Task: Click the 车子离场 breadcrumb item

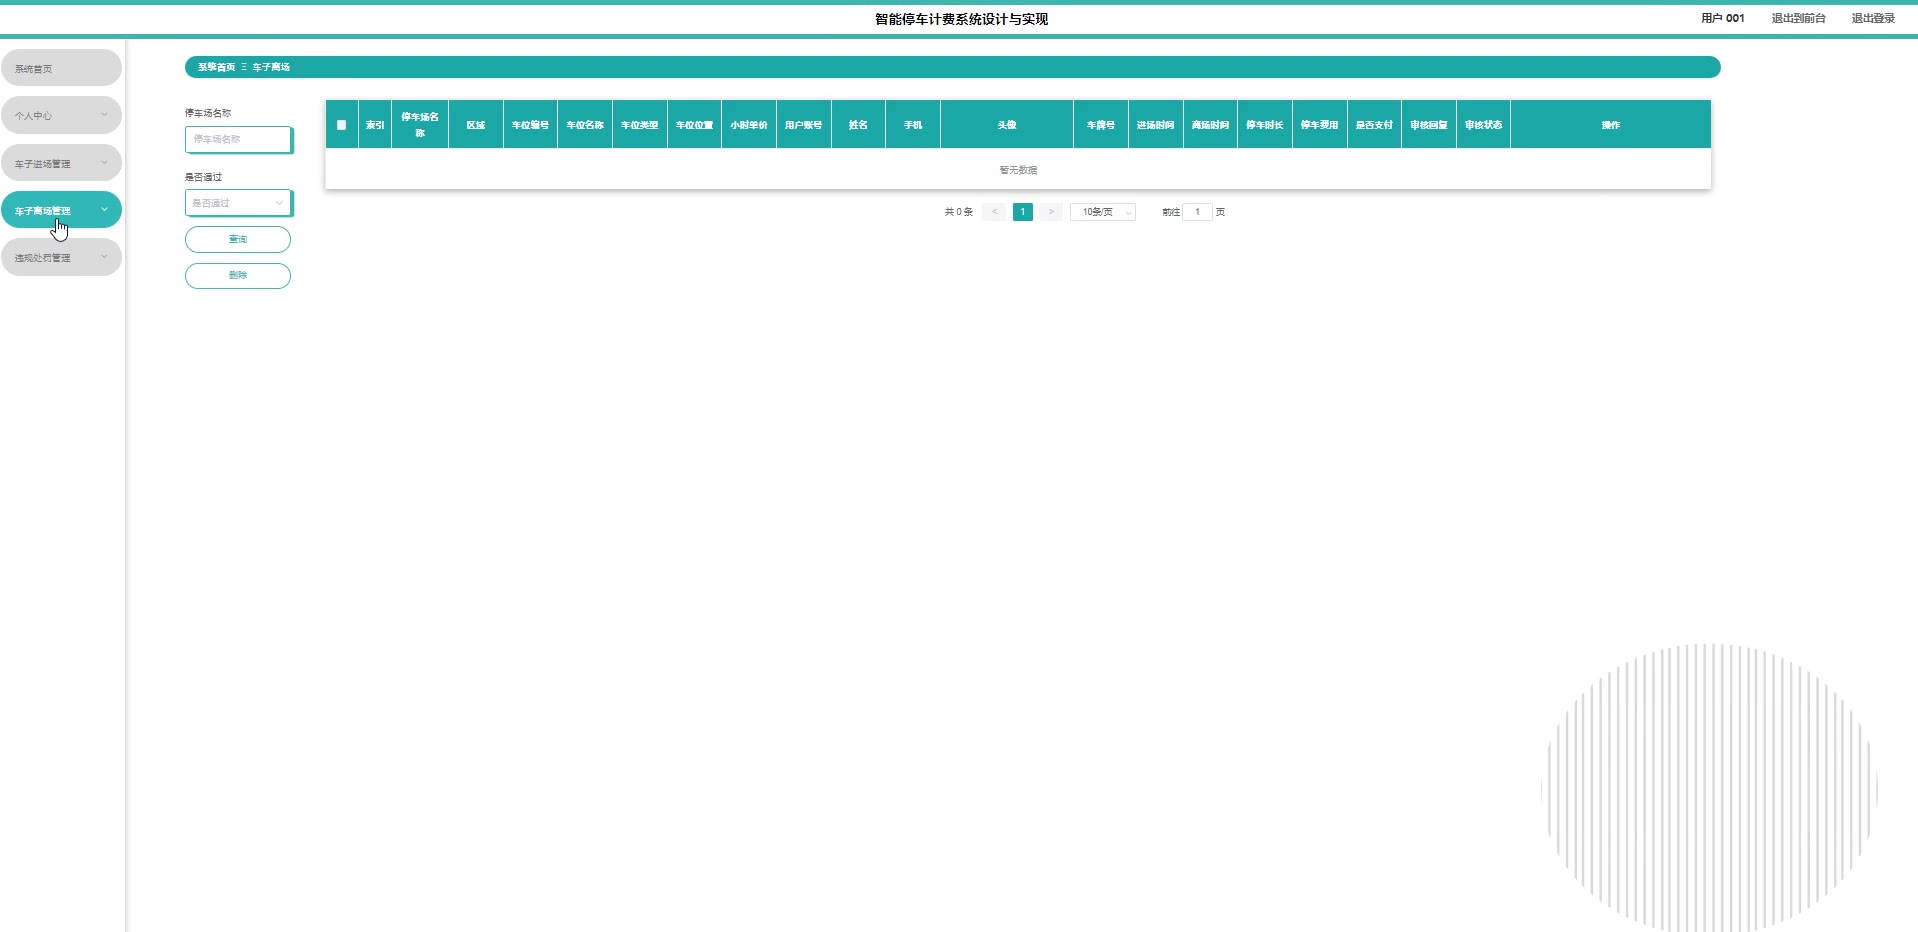Action: pos(271,67)
